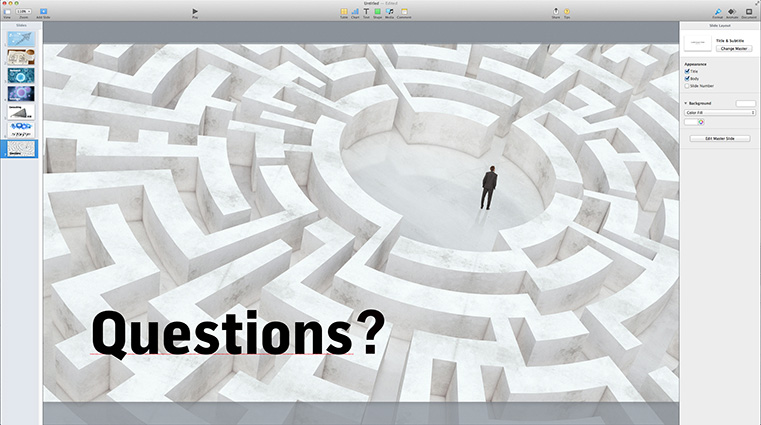Image resolution: width=761 pixels, height=425 pixels.
Task: Click the Title & Subtitle master thumbnail
Action: coord(698,43)
